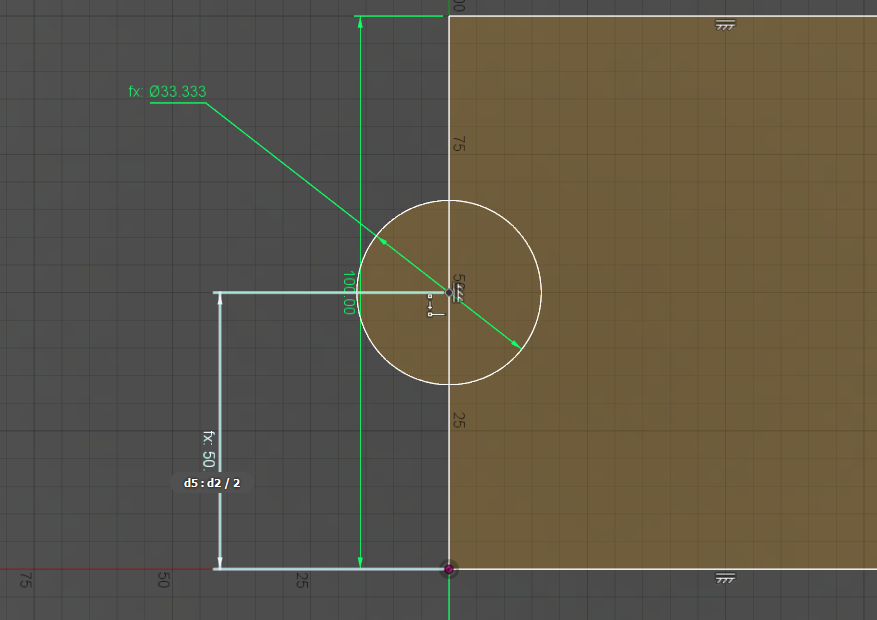Click the fx: Ø33.333 diameter dimension label
This screenshot has height=620, width=877.
pos(166,91)
